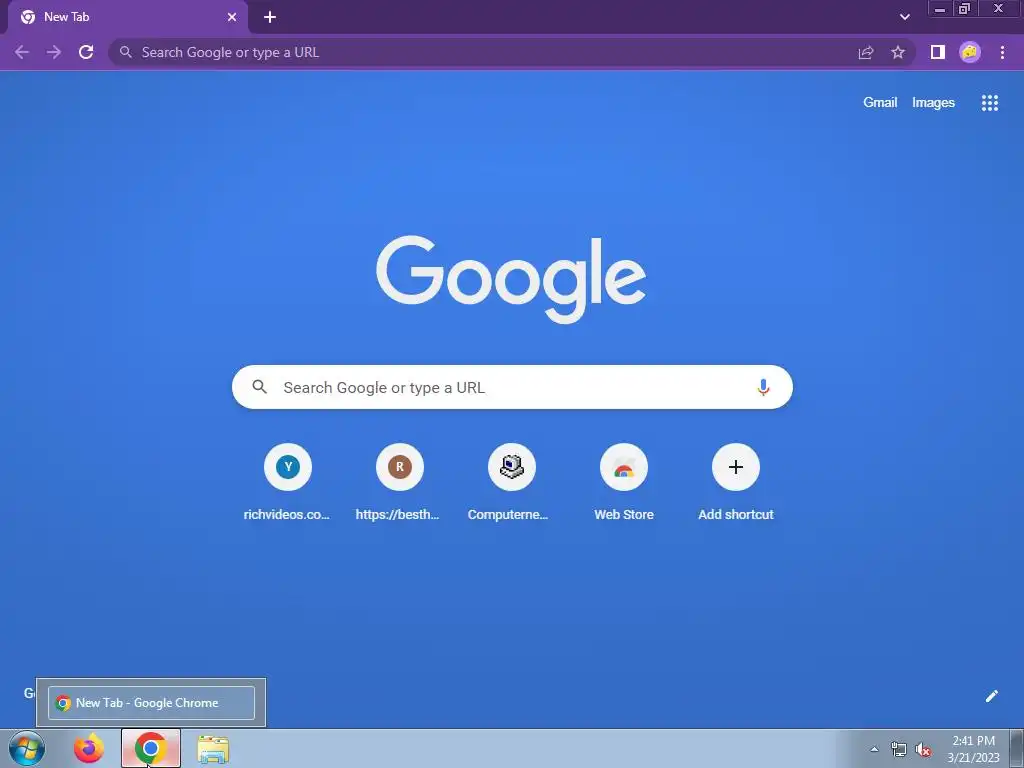Open the richvideos.co... shortcut
This screenshot has height=768, width=1024.
(x=287, y=483)
